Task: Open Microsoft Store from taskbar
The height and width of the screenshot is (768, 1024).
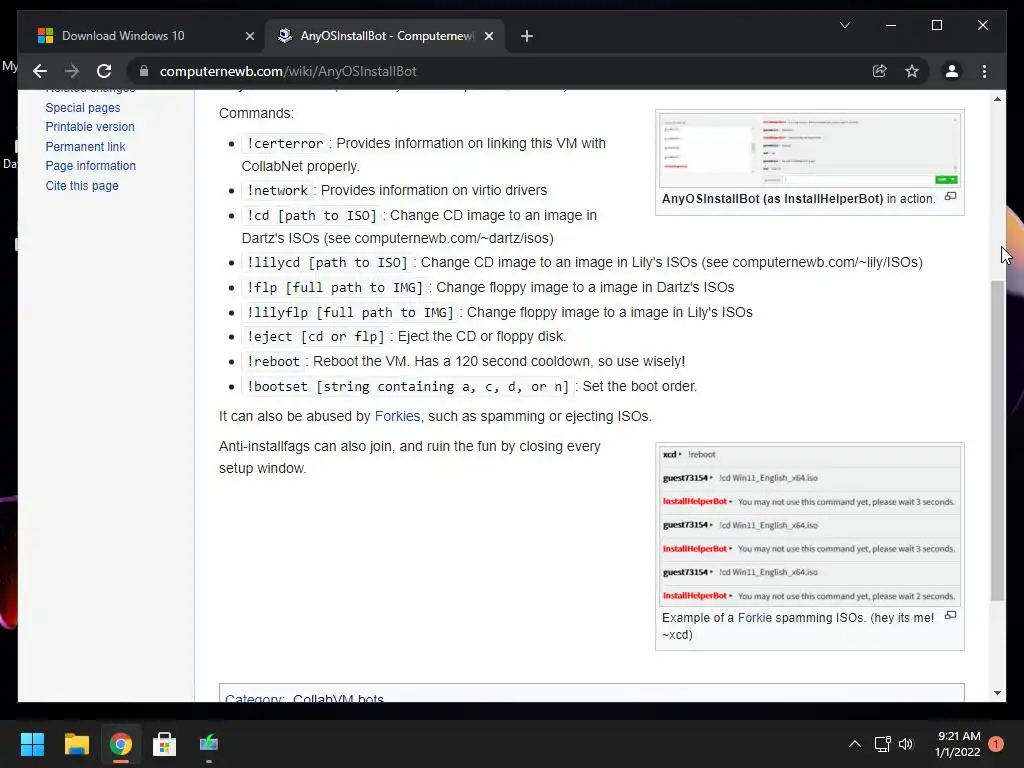Action: click(164, 744)
